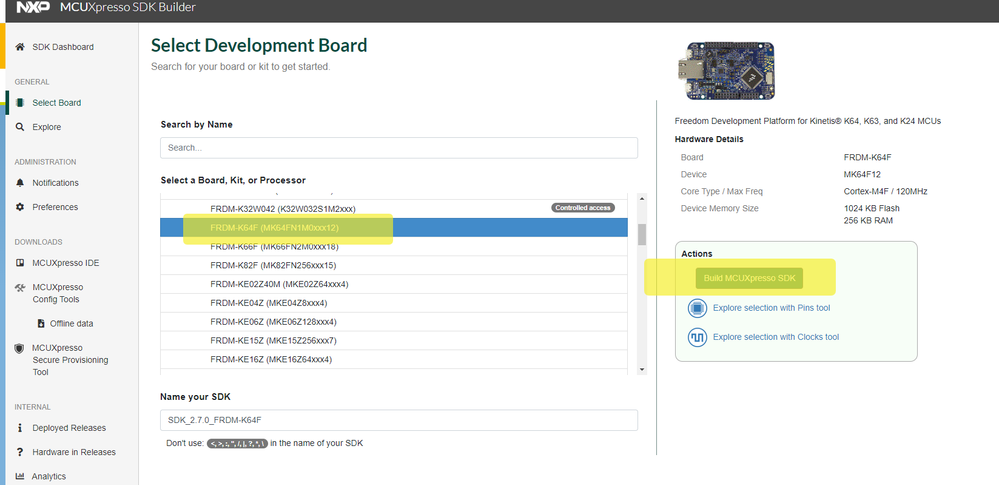Open the SDK Dashboard home icon
The width and height of the screenshot is (999, 485).
(20, 47)
